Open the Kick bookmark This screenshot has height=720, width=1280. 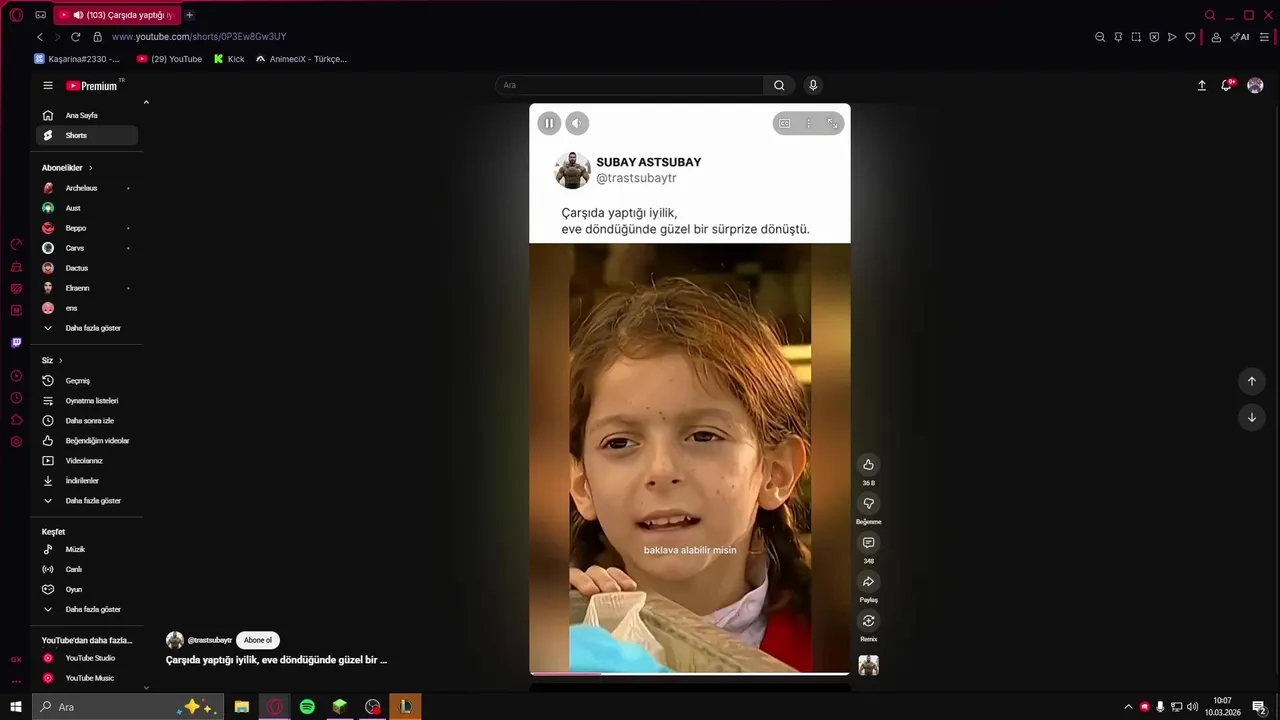[229, 59]
